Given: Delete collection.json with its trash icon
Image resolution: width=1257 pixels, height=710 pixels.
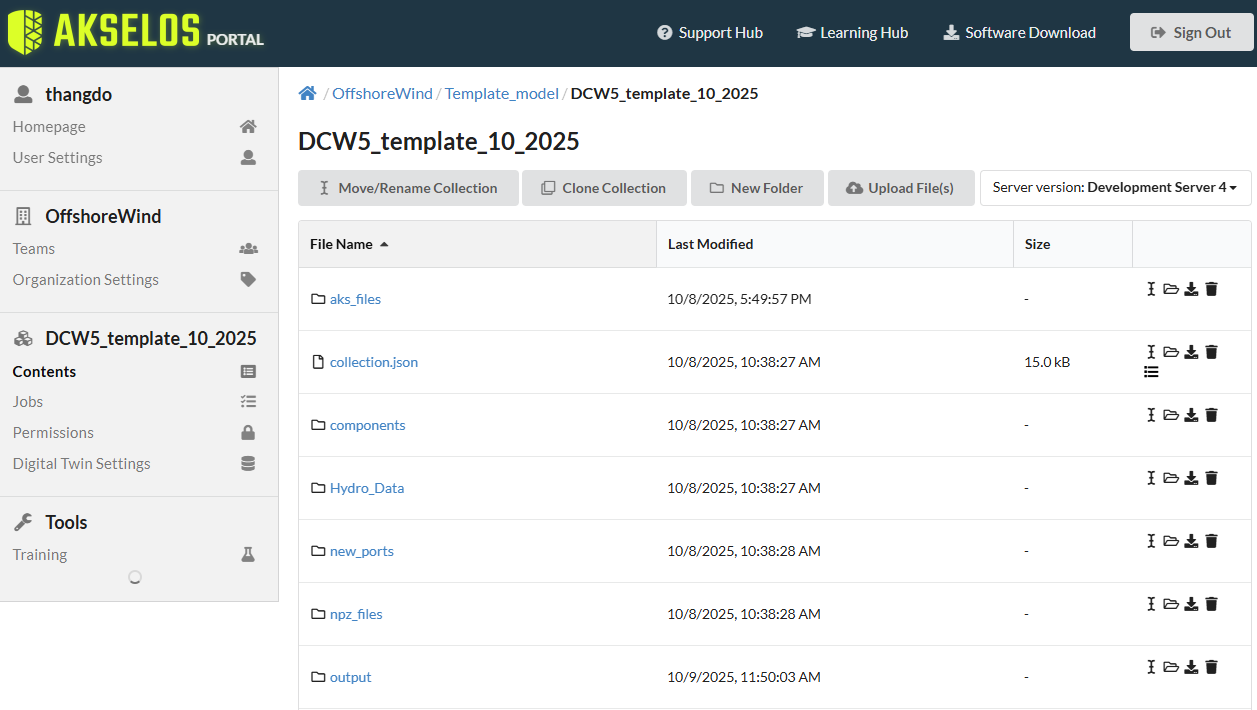Looking at the screenshot, I should point(1211,352).
